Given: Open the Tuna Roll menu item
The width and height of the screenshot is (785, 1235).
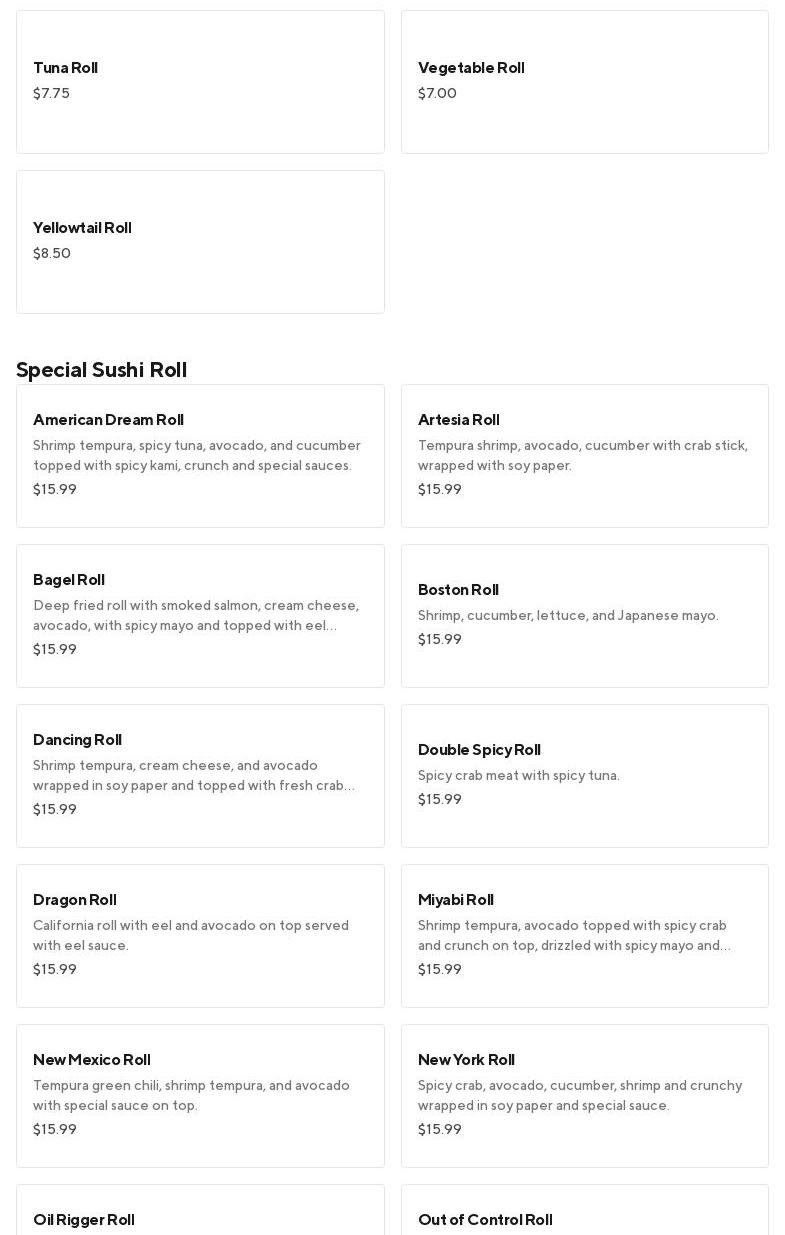Looking at the screenshot, I should pyautogui.click(x=200, y=82).
